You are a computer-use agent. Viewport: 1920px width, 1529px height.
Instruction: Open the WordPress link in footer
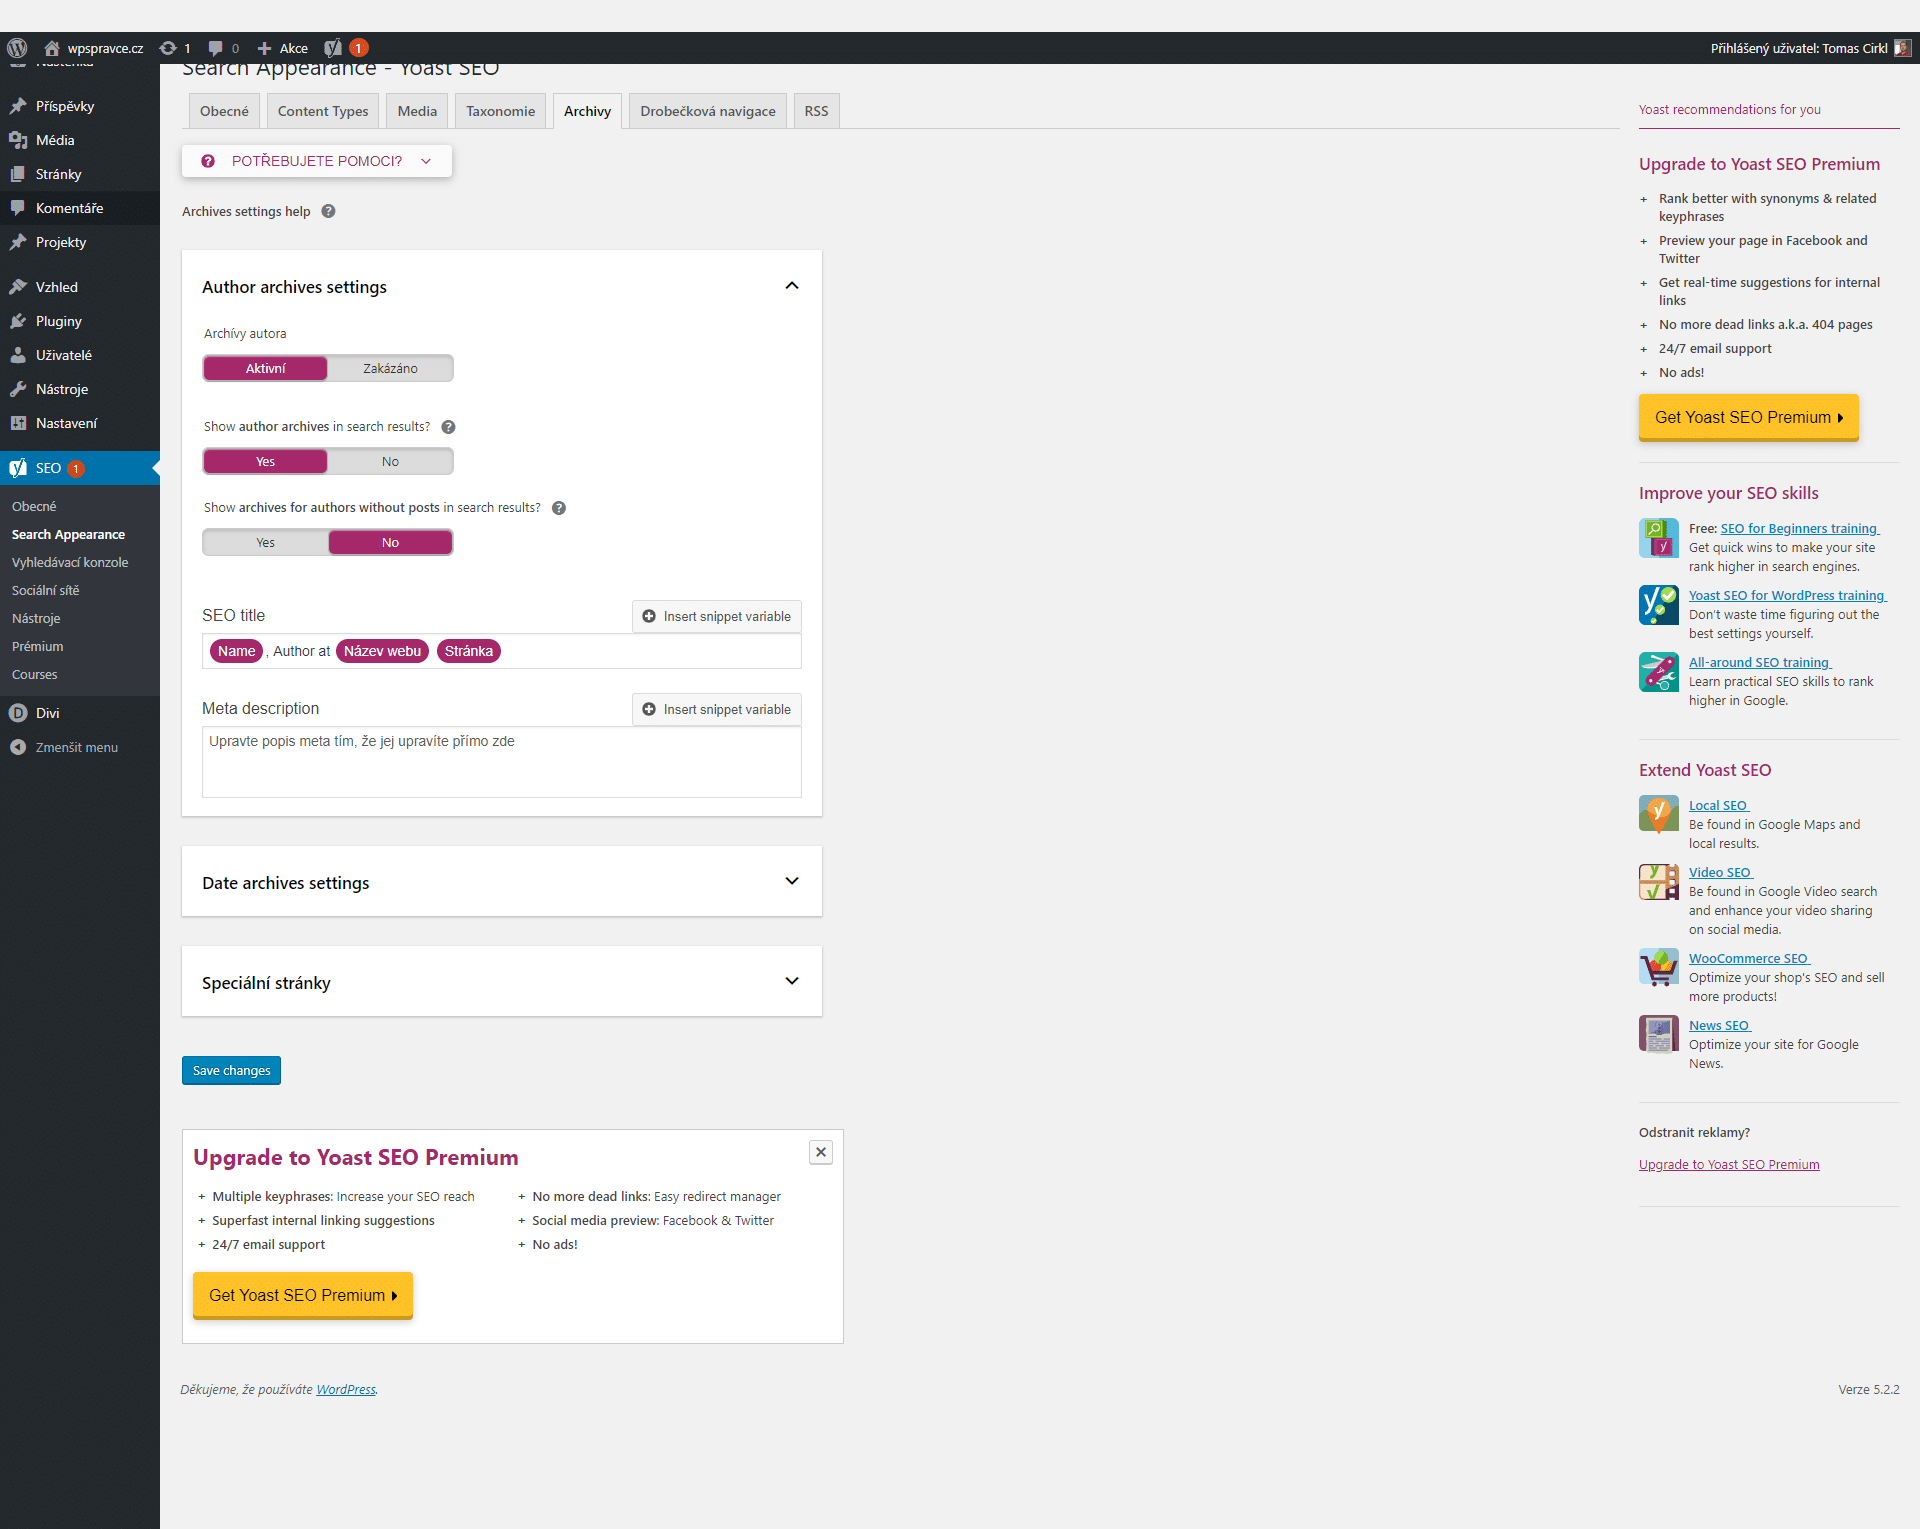pos(346,1389)
